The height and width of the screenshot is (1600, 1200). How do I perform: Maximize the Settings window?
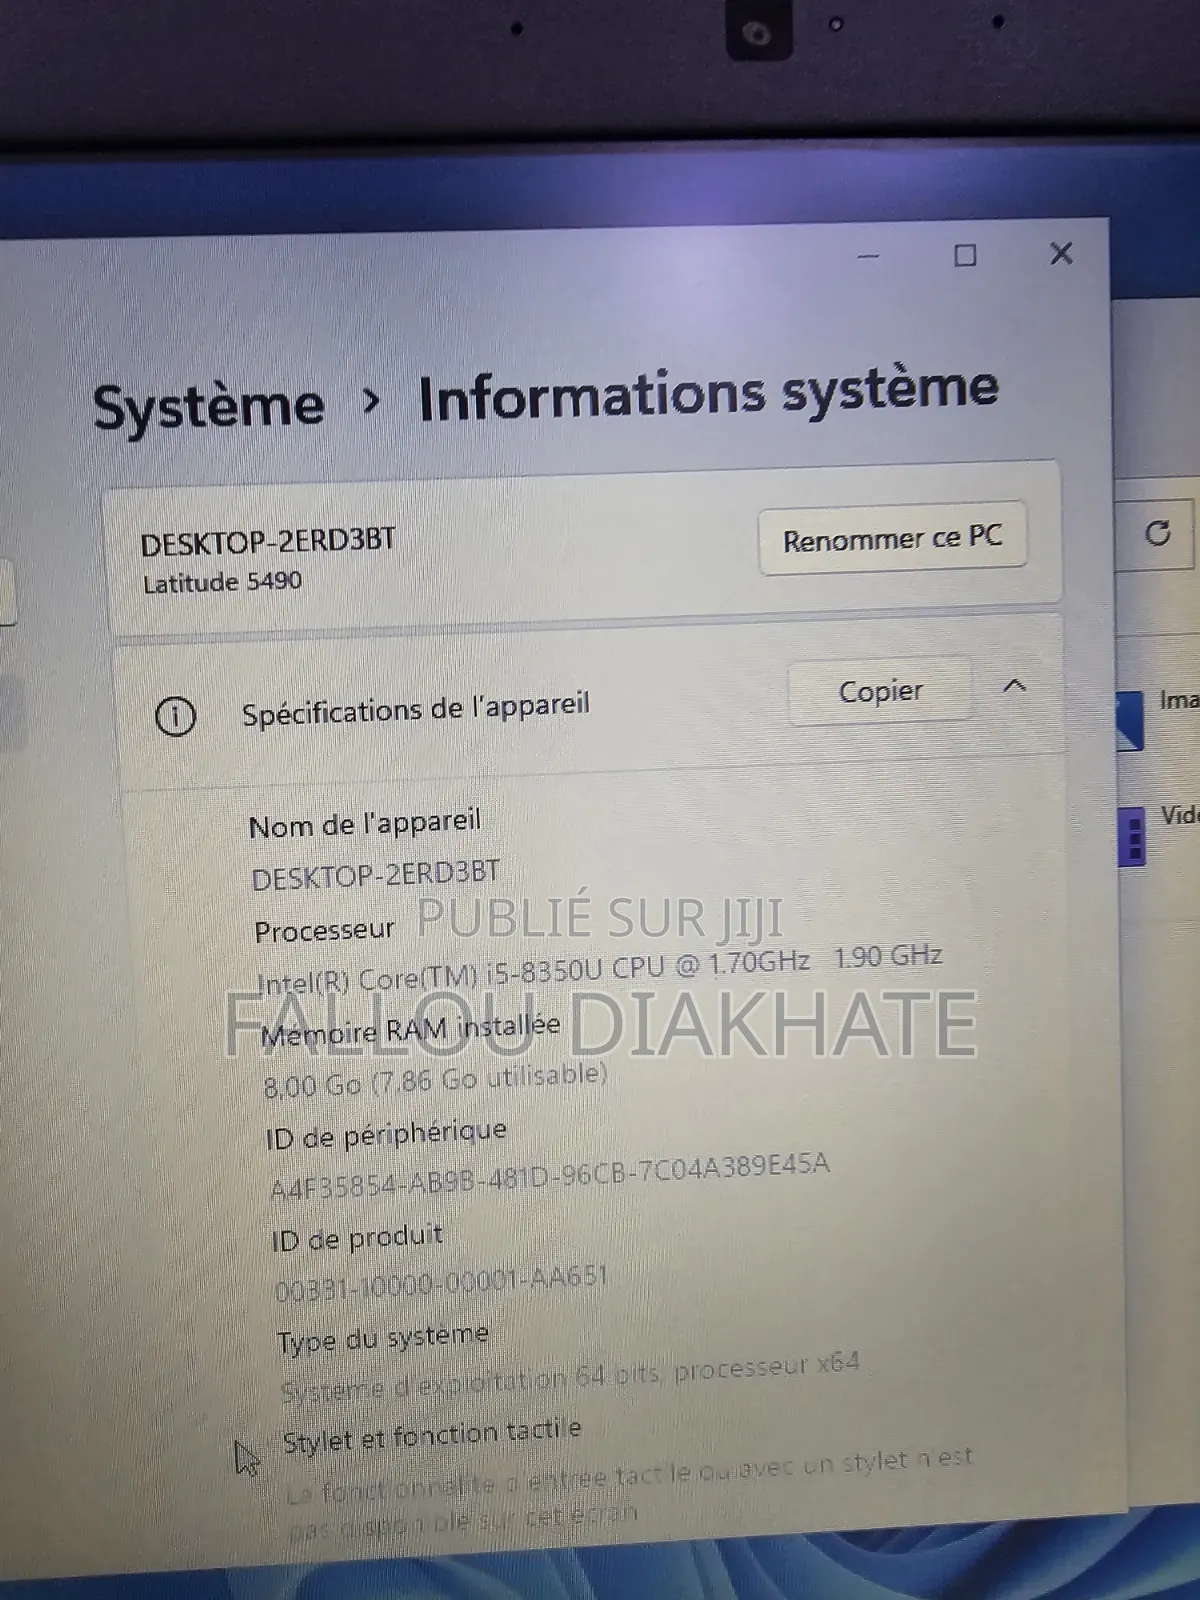coord(965,255)
